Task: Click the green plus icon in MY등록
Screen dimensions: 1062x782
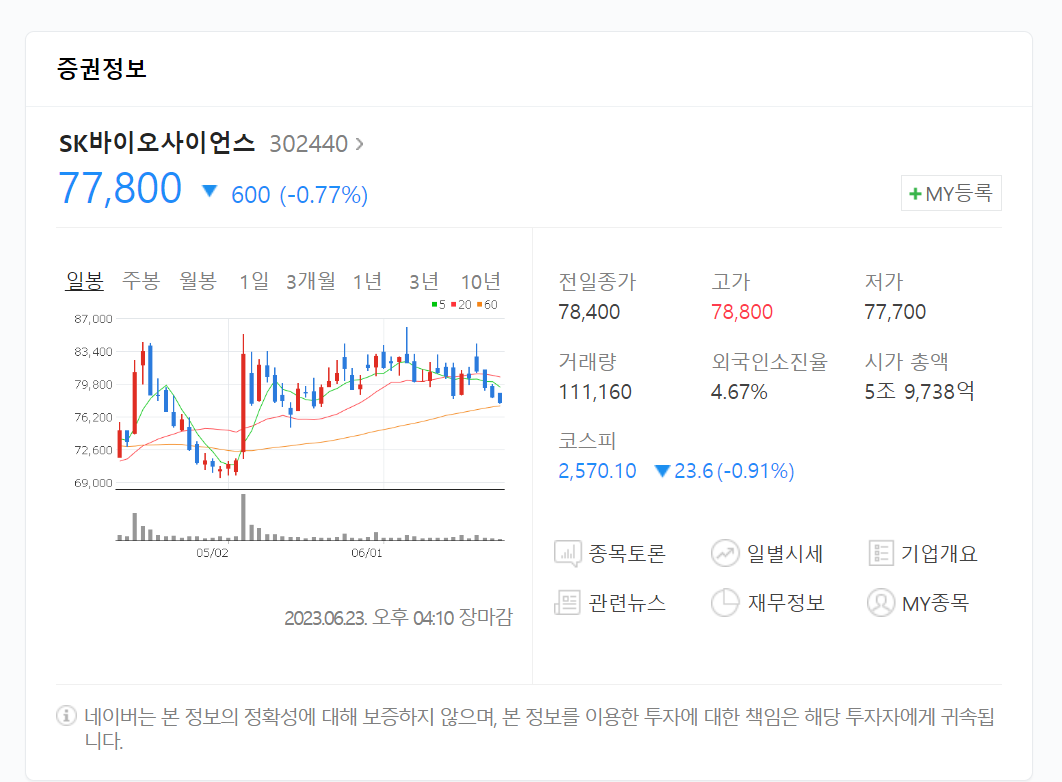Action: point(915,194)
